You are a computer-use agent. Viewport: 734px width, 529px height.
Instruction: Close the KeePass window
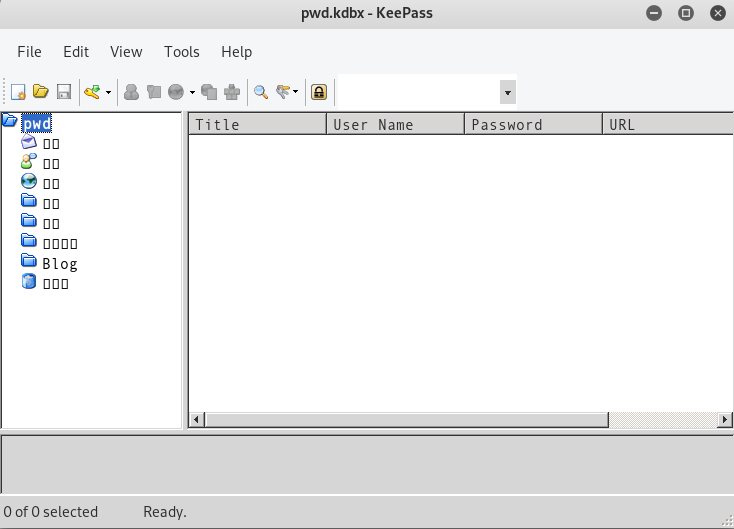pyautogui.click(x=718, y=13)
